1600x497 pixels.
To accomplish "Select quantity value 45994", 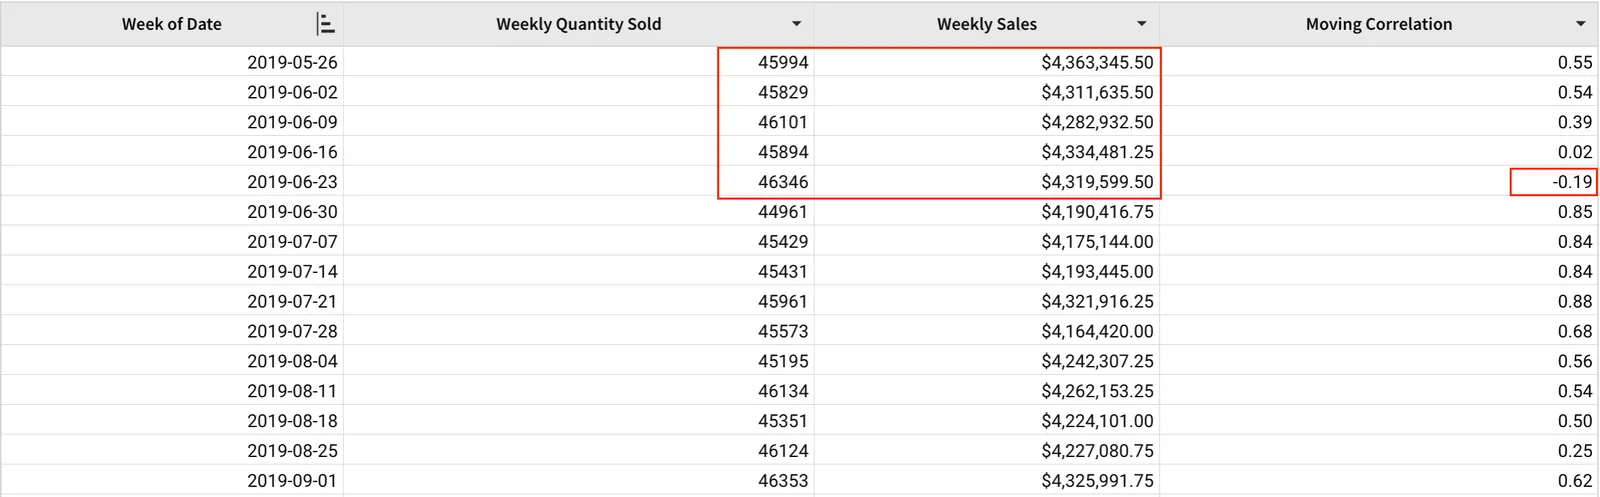I will click(783, 62).
